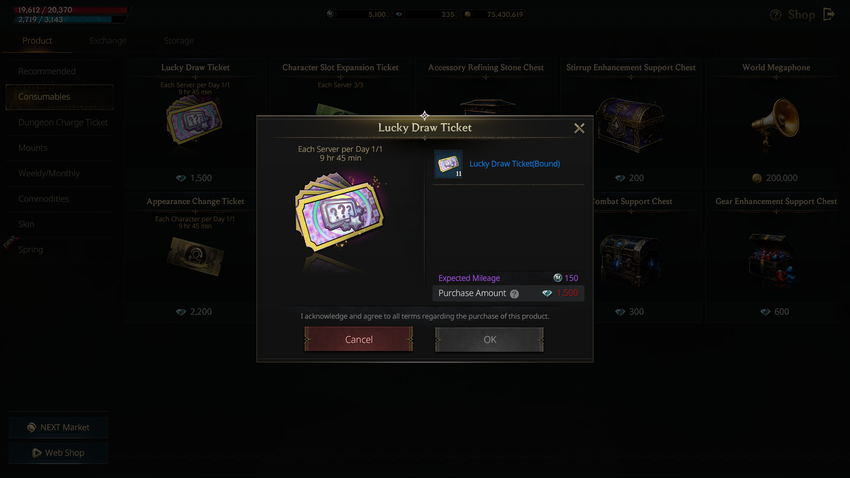Click the Lucky Draw Ticket(Bound) item icon
The height and width of the screenshot is (478, 850).
point(448,164)
